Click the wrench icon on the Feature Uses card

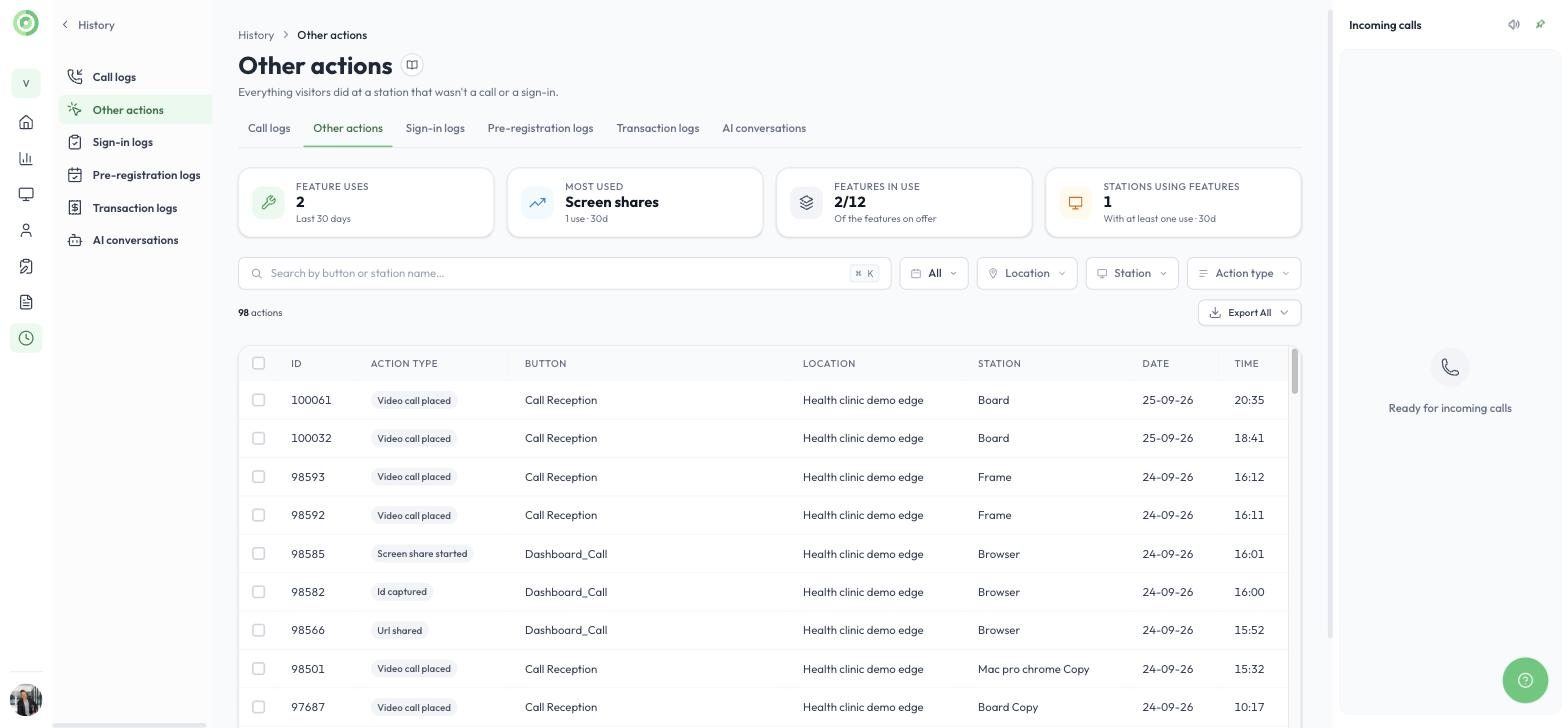click(268, 202)
